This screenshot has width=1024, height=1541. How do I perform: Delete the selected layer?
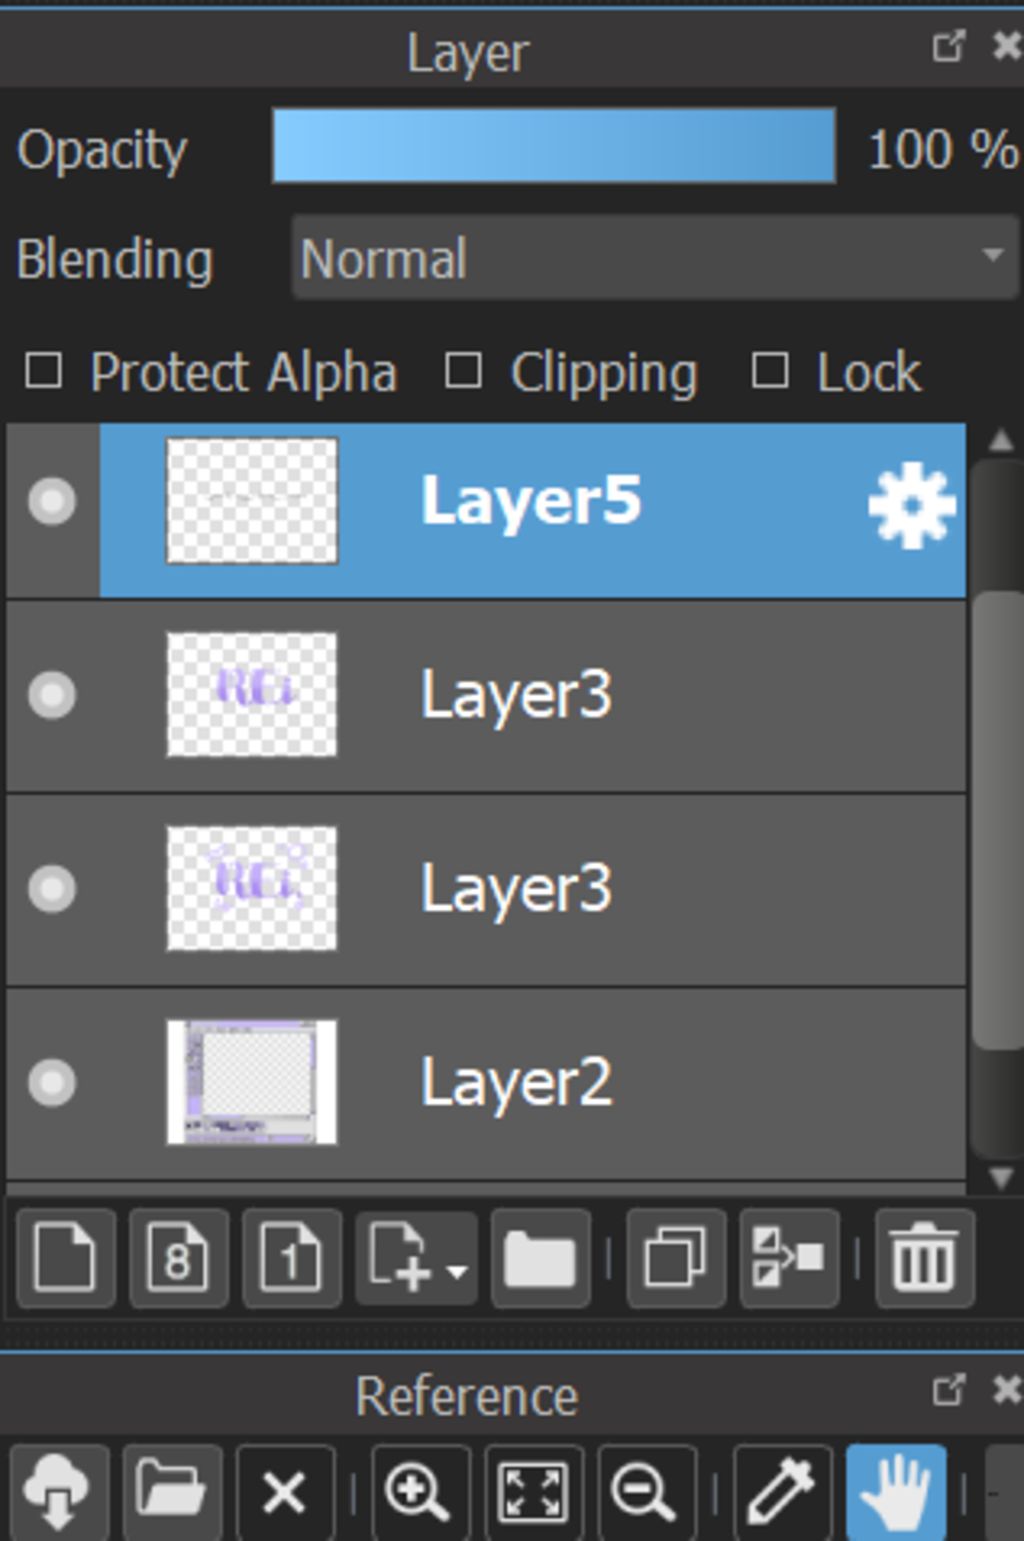coord(924,1258)
